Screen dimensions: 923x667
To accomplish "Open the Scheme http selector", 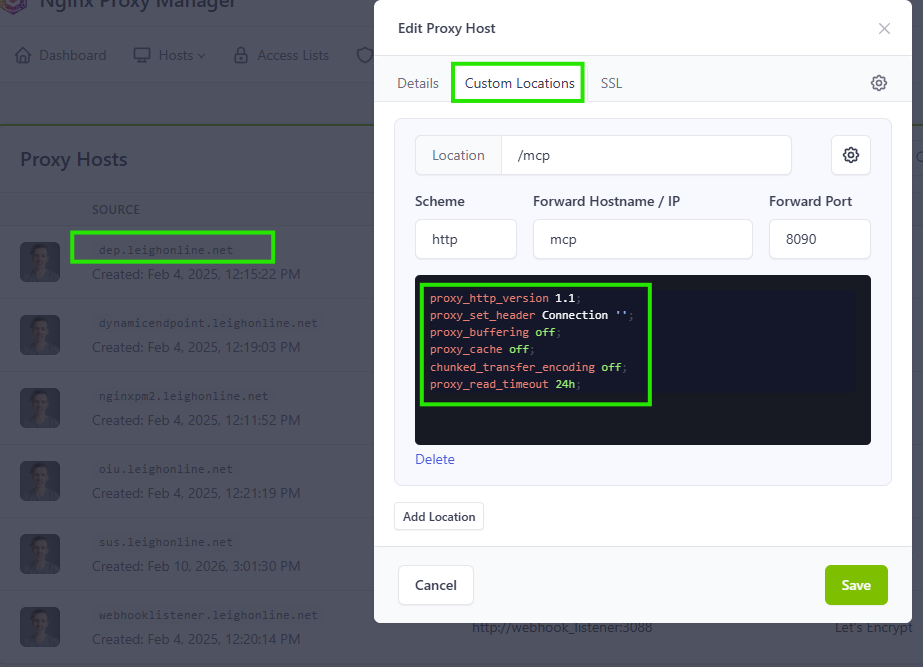I will pos(466,239).
